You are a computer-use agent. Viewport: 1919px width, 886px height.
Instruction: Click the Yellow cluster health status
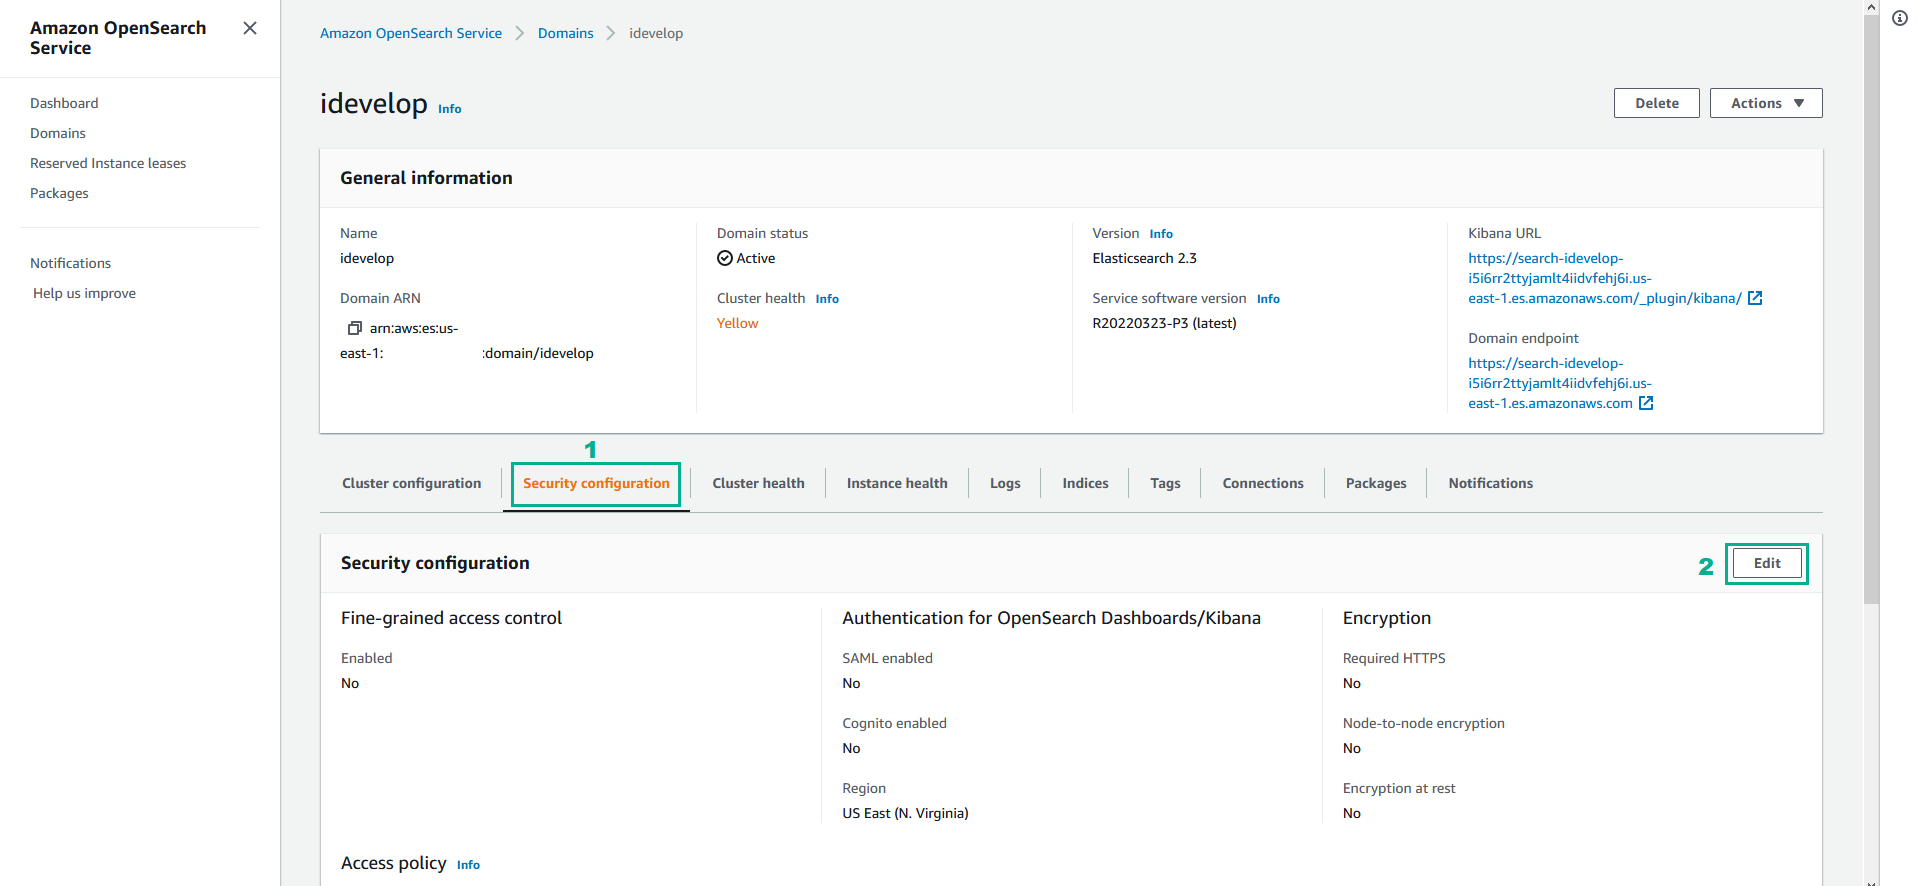[x=737, y=323]
